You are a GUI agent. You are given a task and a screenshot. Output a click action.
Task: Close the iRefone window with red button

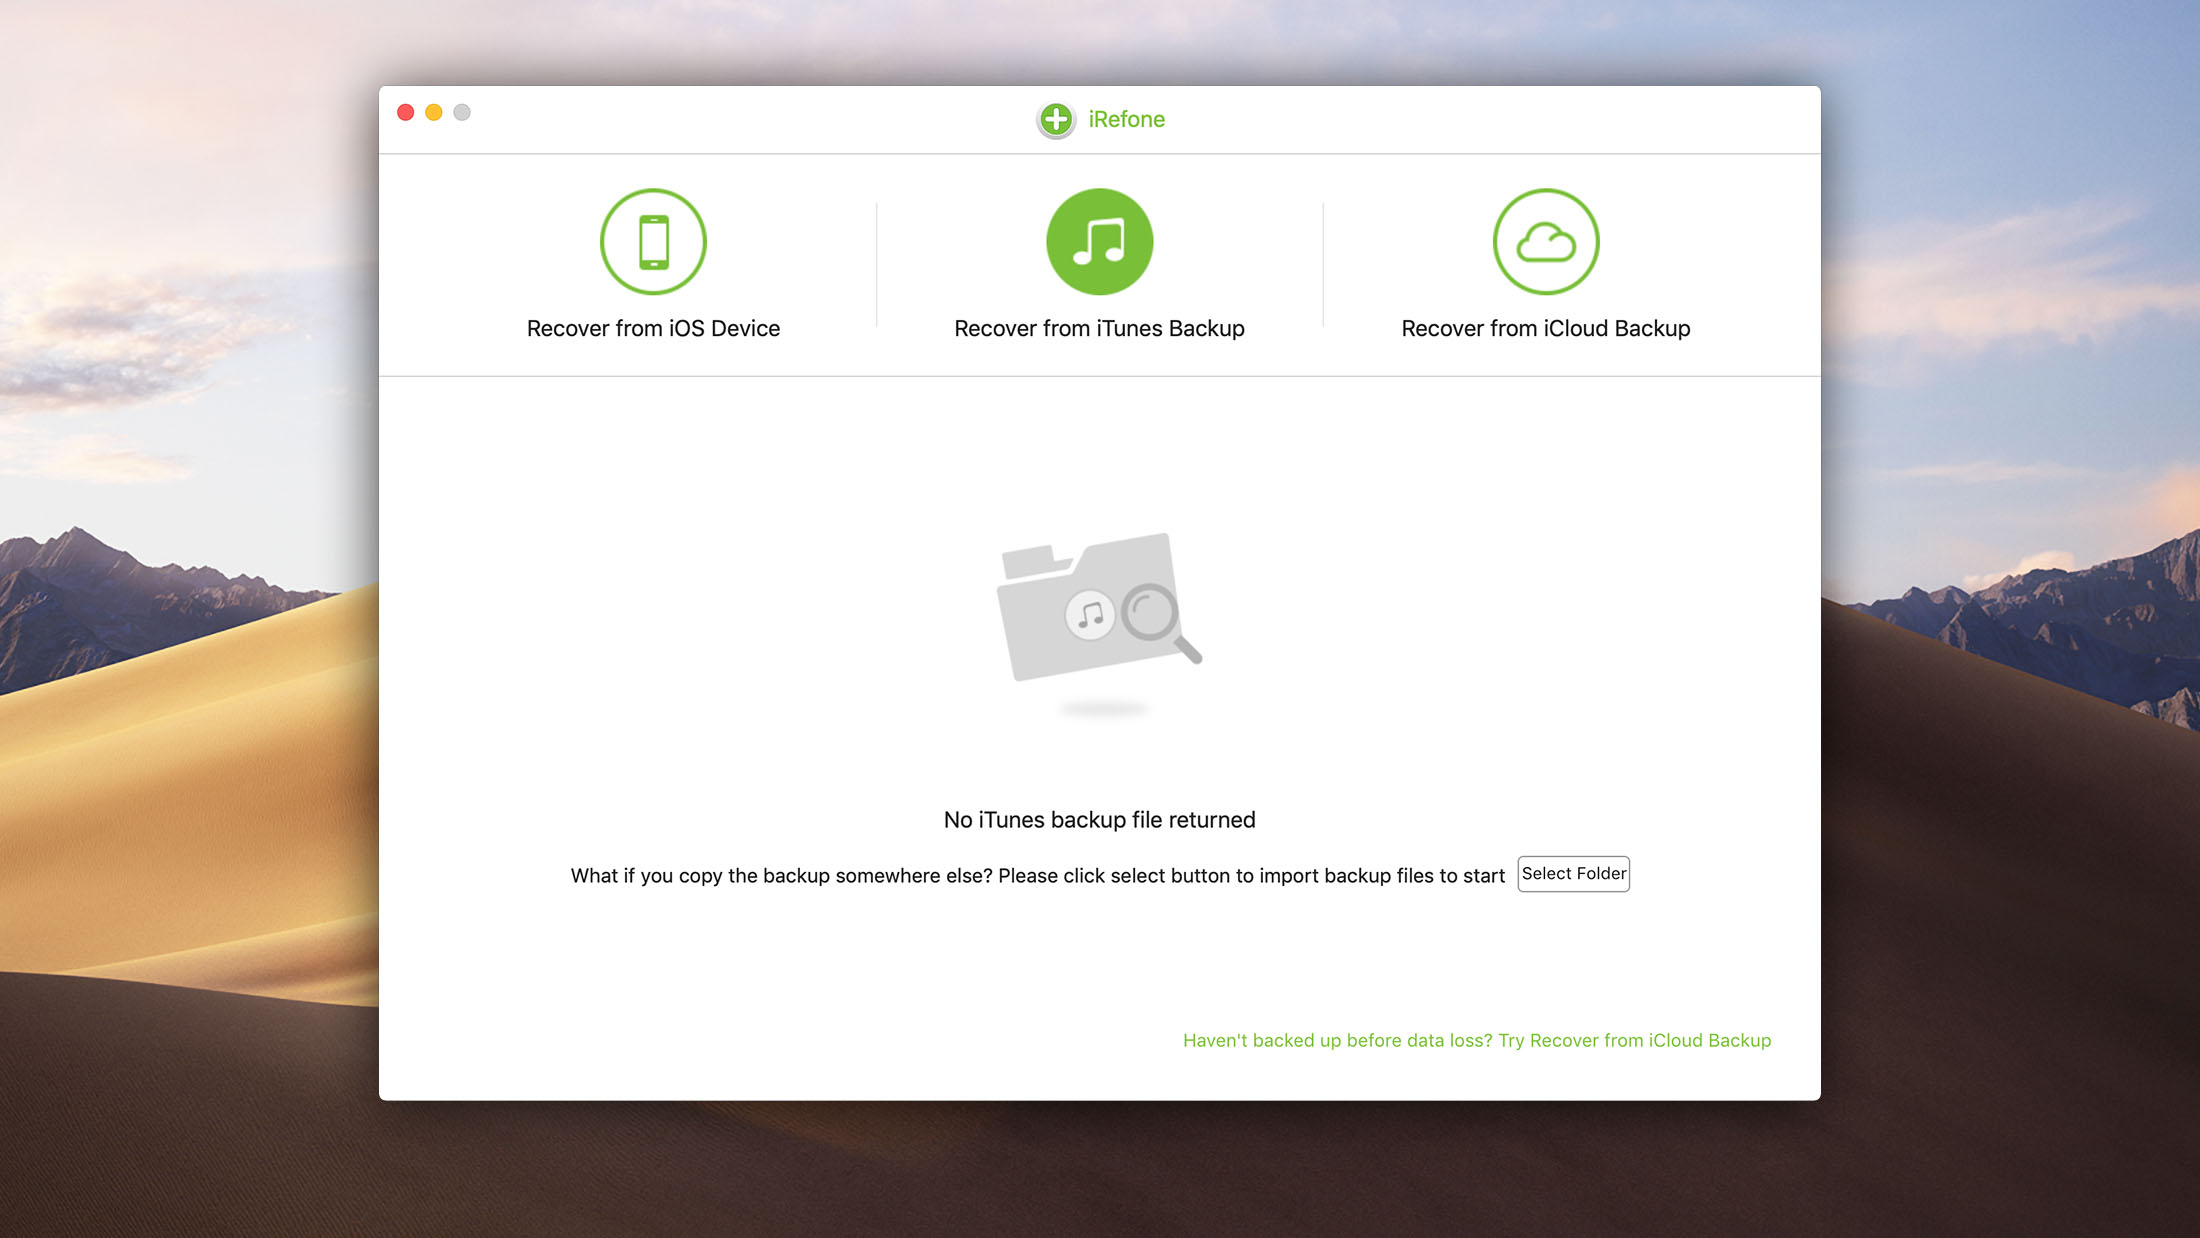(405, 112)
